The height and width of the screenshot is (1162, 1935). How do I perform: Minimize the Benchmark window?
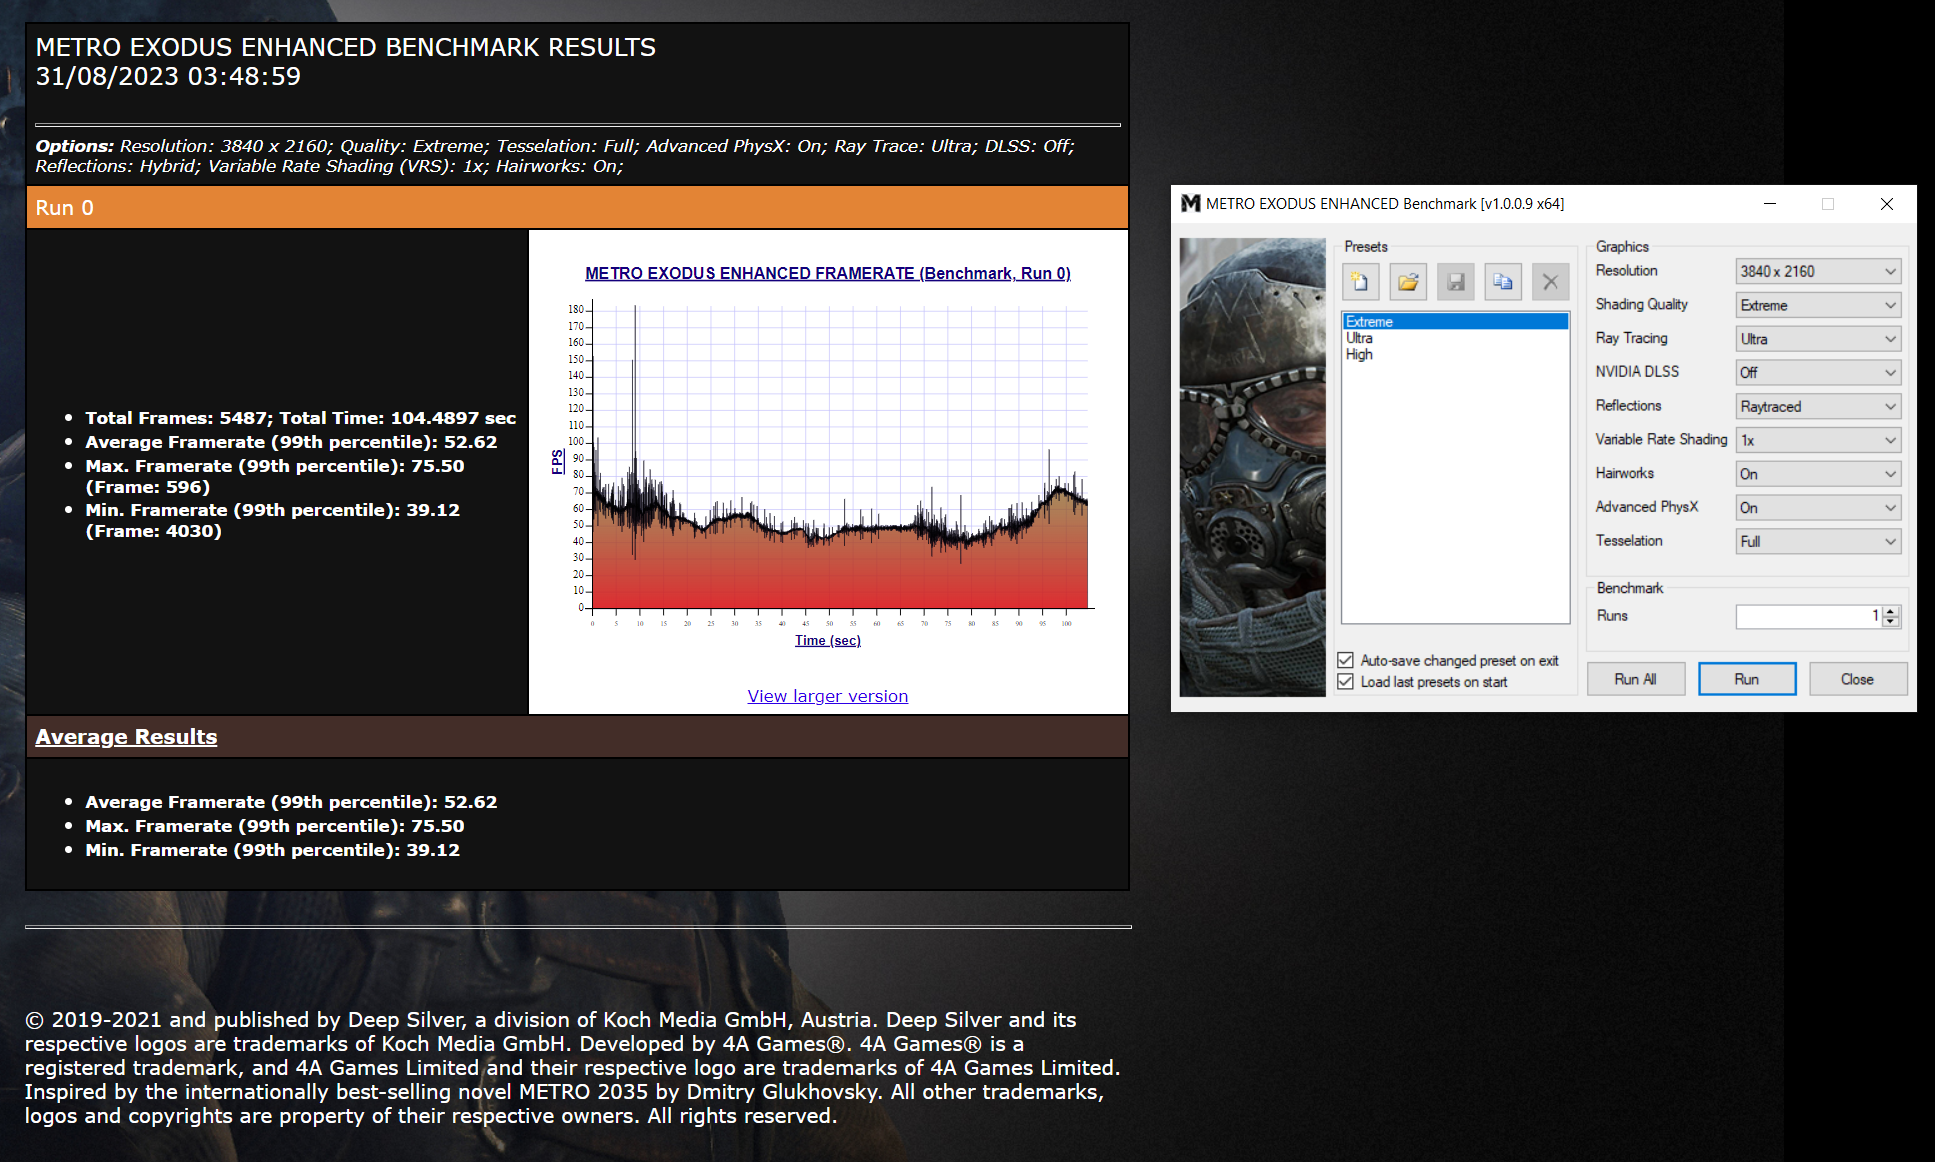(1770, 204)
